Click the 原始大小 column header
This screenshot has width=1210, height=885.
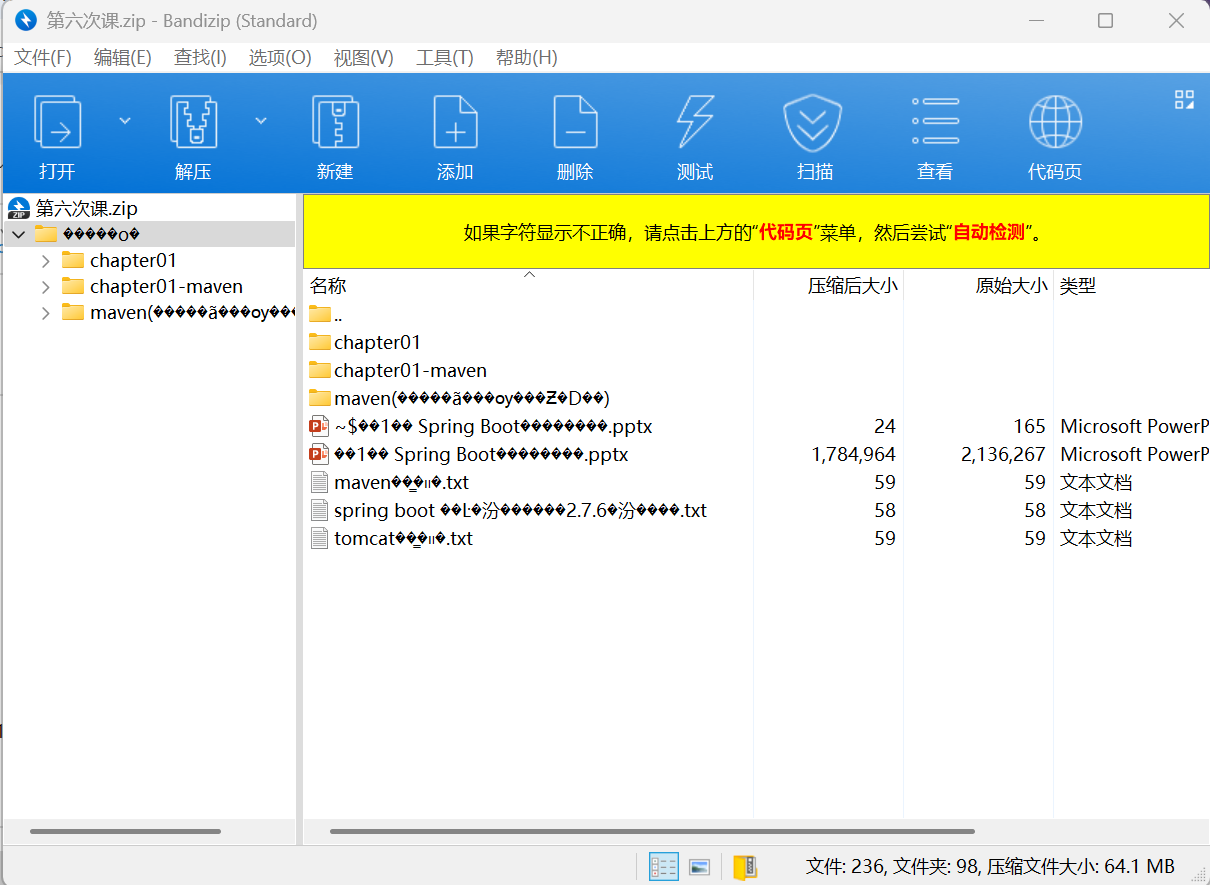click(x=979, y=286)
